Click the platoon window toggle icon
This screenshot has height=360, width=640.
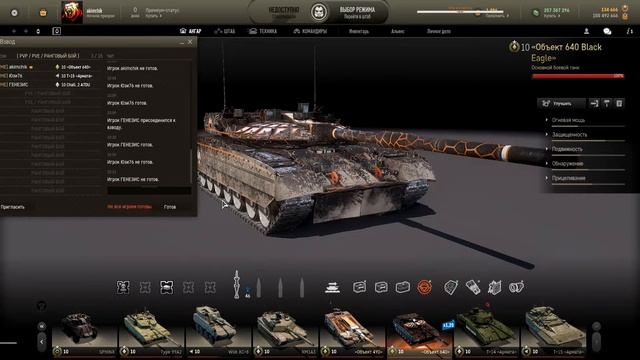56,31
